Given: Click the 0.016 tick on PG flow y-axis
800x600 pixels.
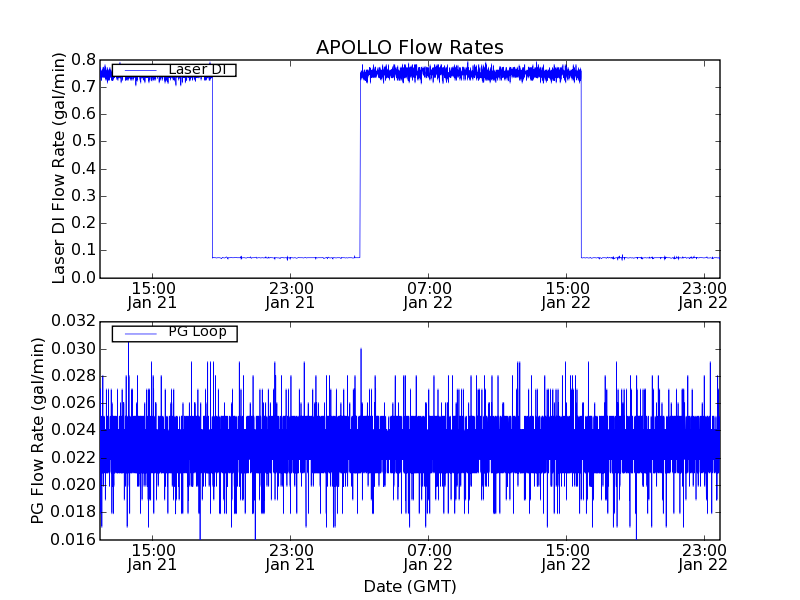Looking at the screenshot, I should [x=75, y=539].
